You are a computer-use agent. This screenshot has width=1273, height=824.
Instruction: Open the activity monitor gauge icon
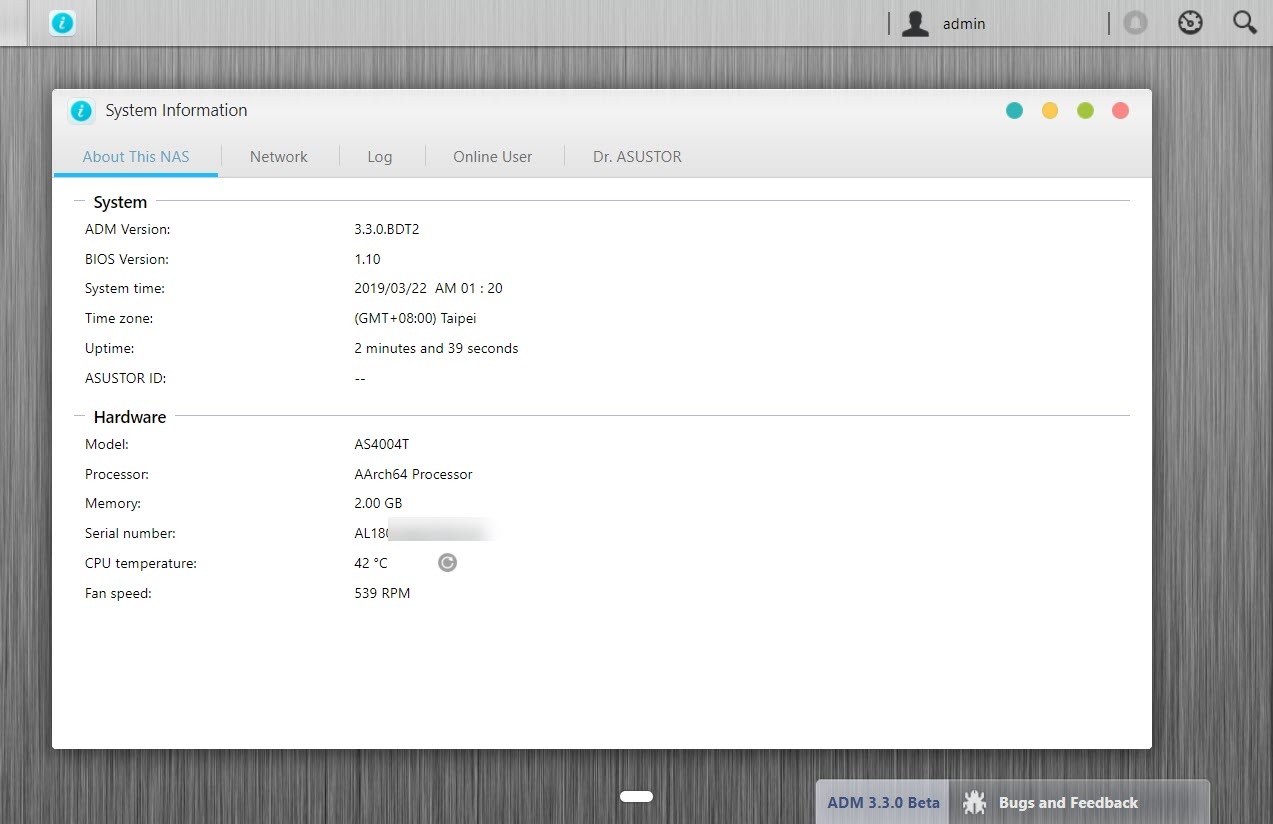(1190, 23)
